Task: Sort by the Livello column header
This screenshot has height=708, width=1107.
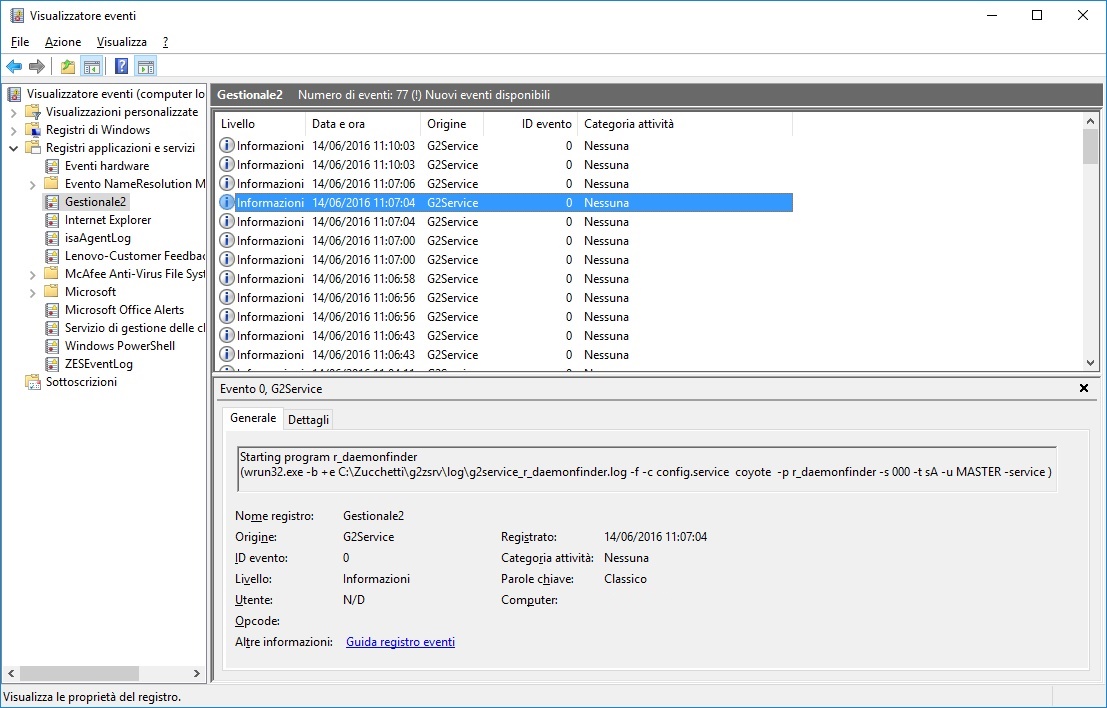Action: click(x=260, y=124)
